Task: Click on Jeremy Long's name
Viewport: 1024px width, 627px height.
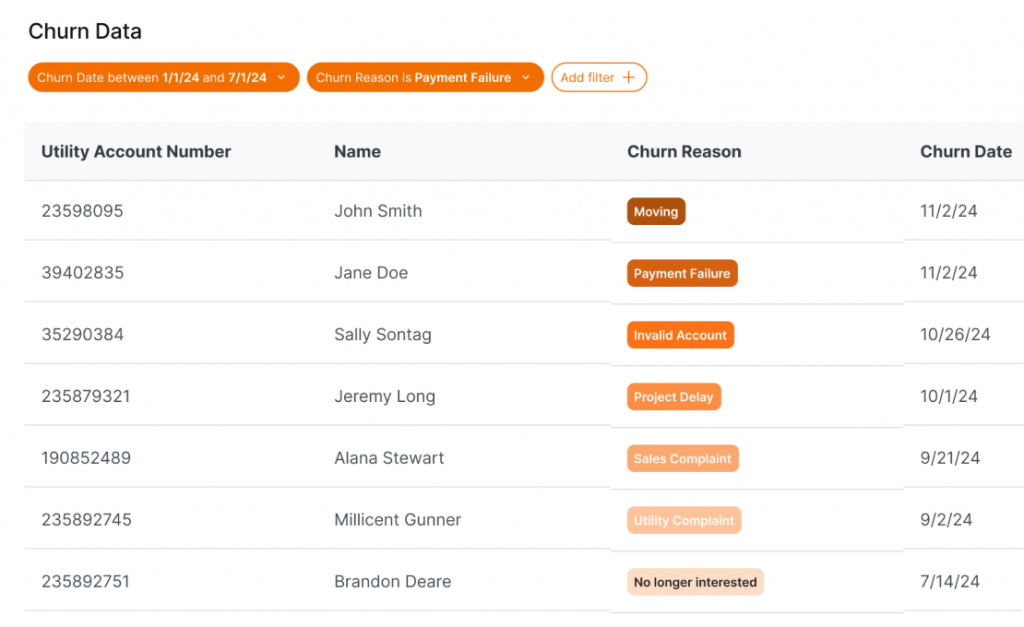Action: point(384,397)
